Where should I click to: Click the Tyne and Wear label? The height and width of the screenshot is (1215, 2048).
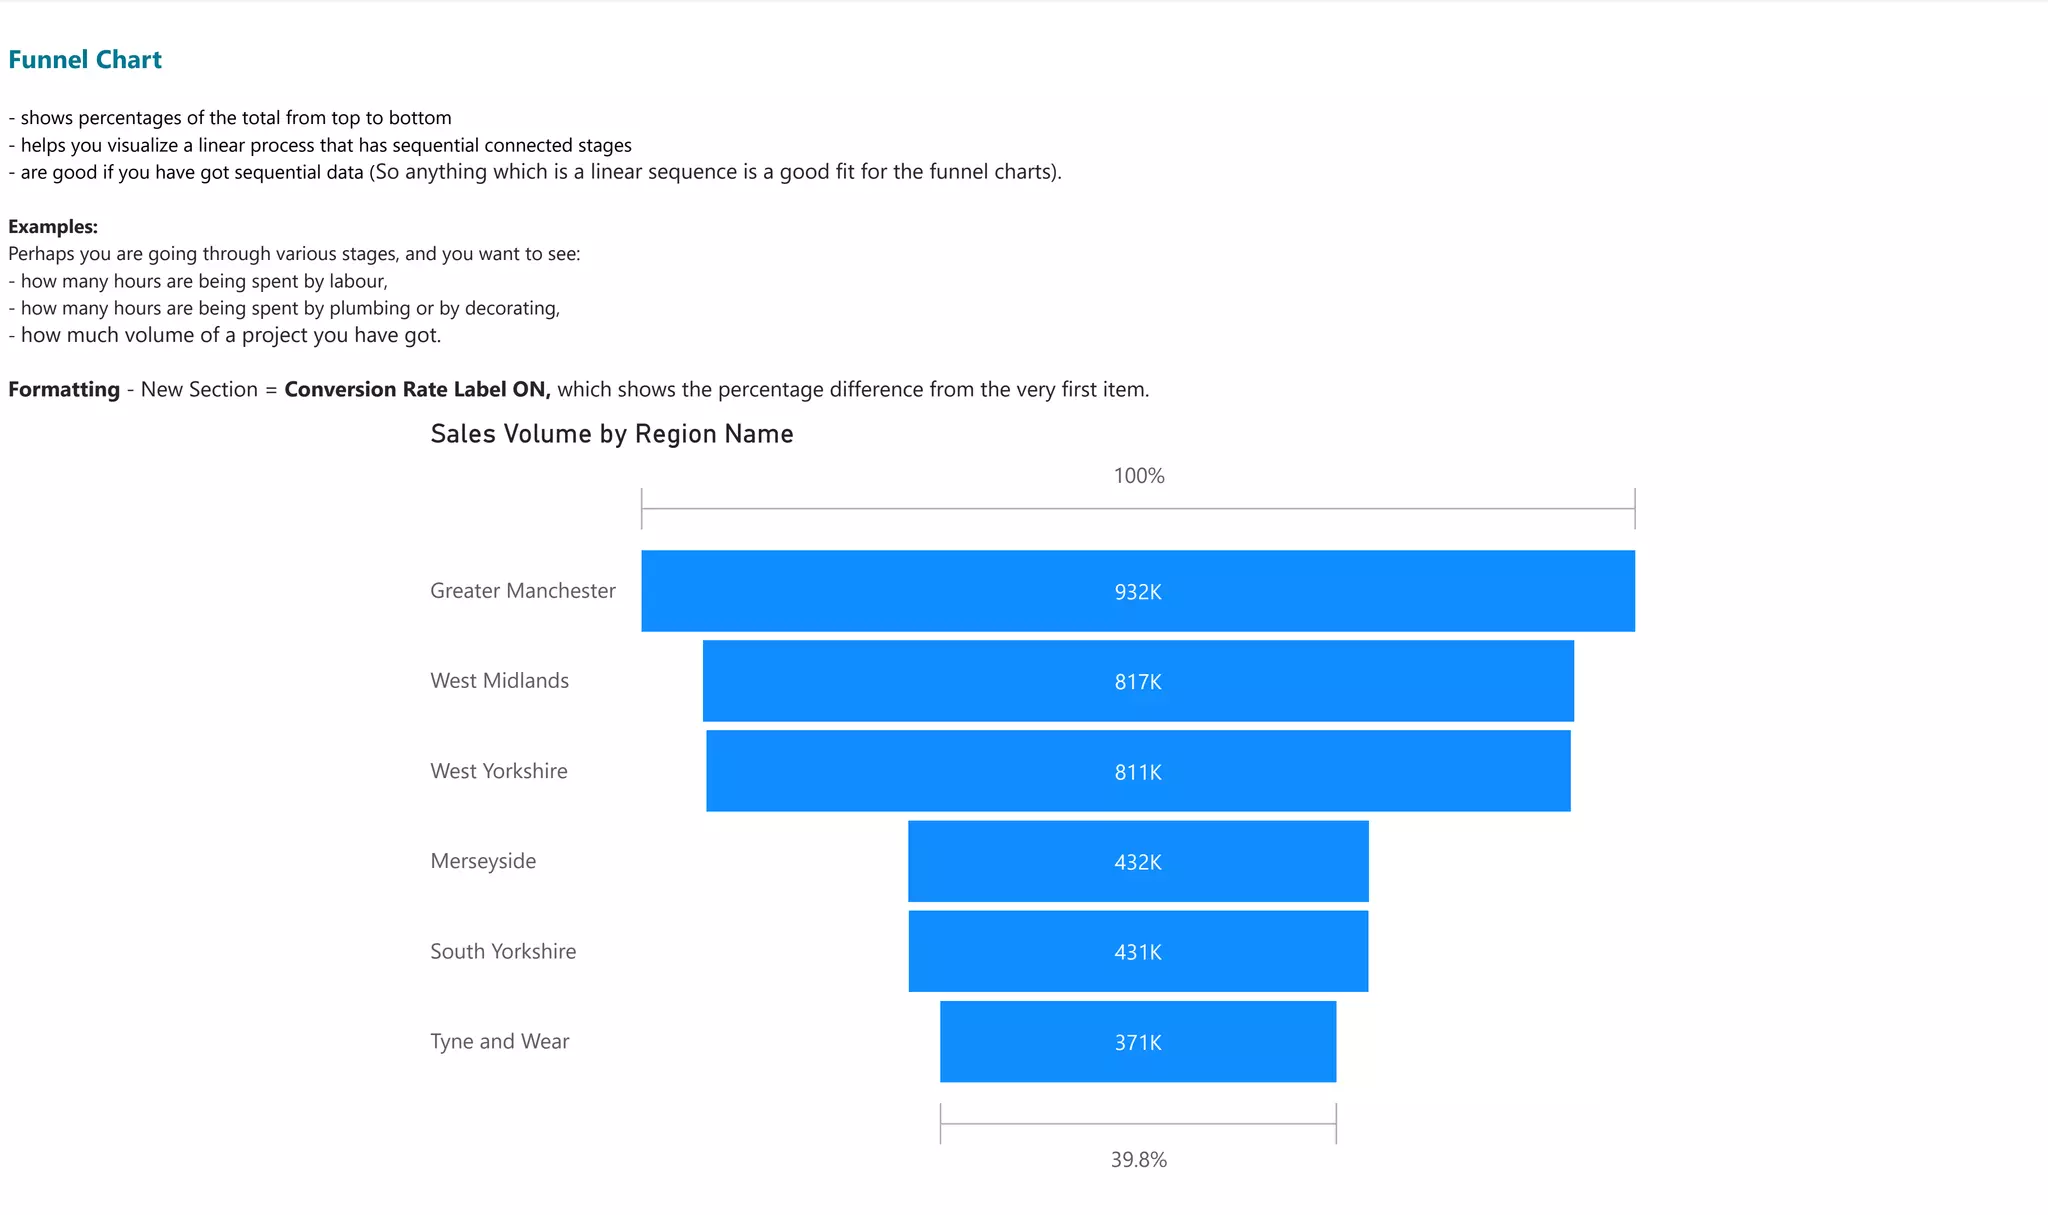499,1041
